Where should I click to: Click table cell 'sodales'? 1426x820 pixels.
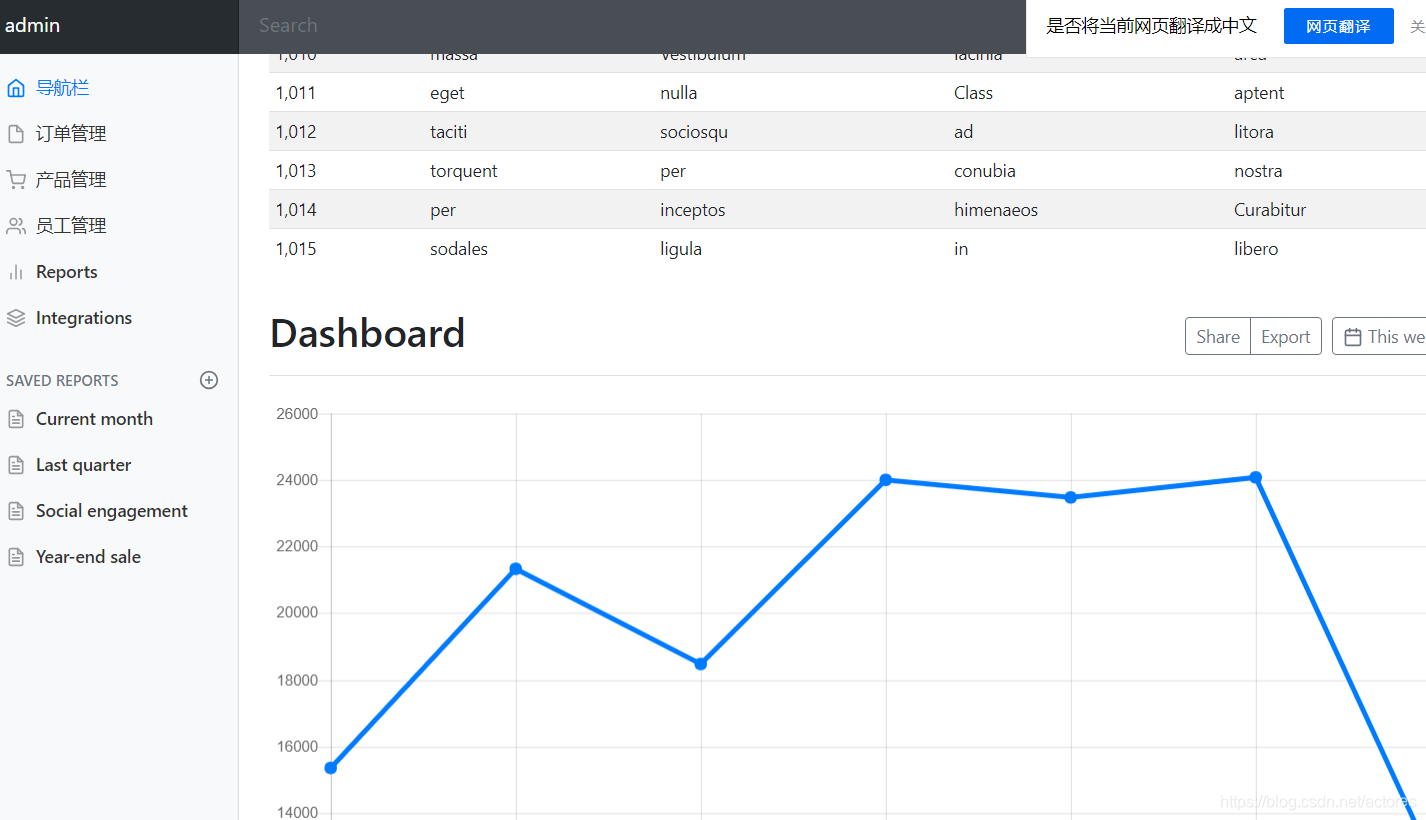459,249
